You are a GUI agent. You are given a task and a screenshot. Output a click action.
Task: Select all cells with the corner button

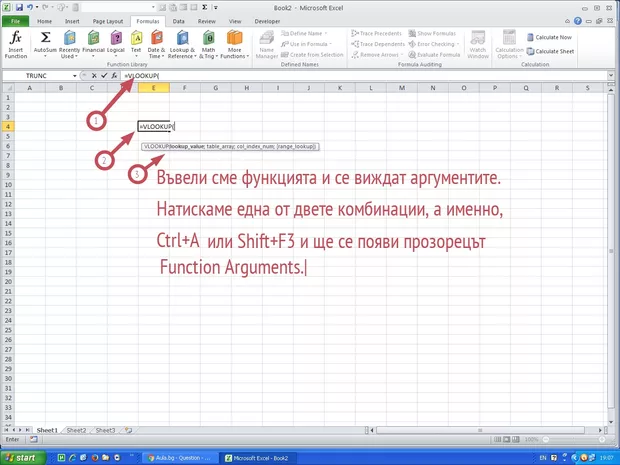point(8,88)
